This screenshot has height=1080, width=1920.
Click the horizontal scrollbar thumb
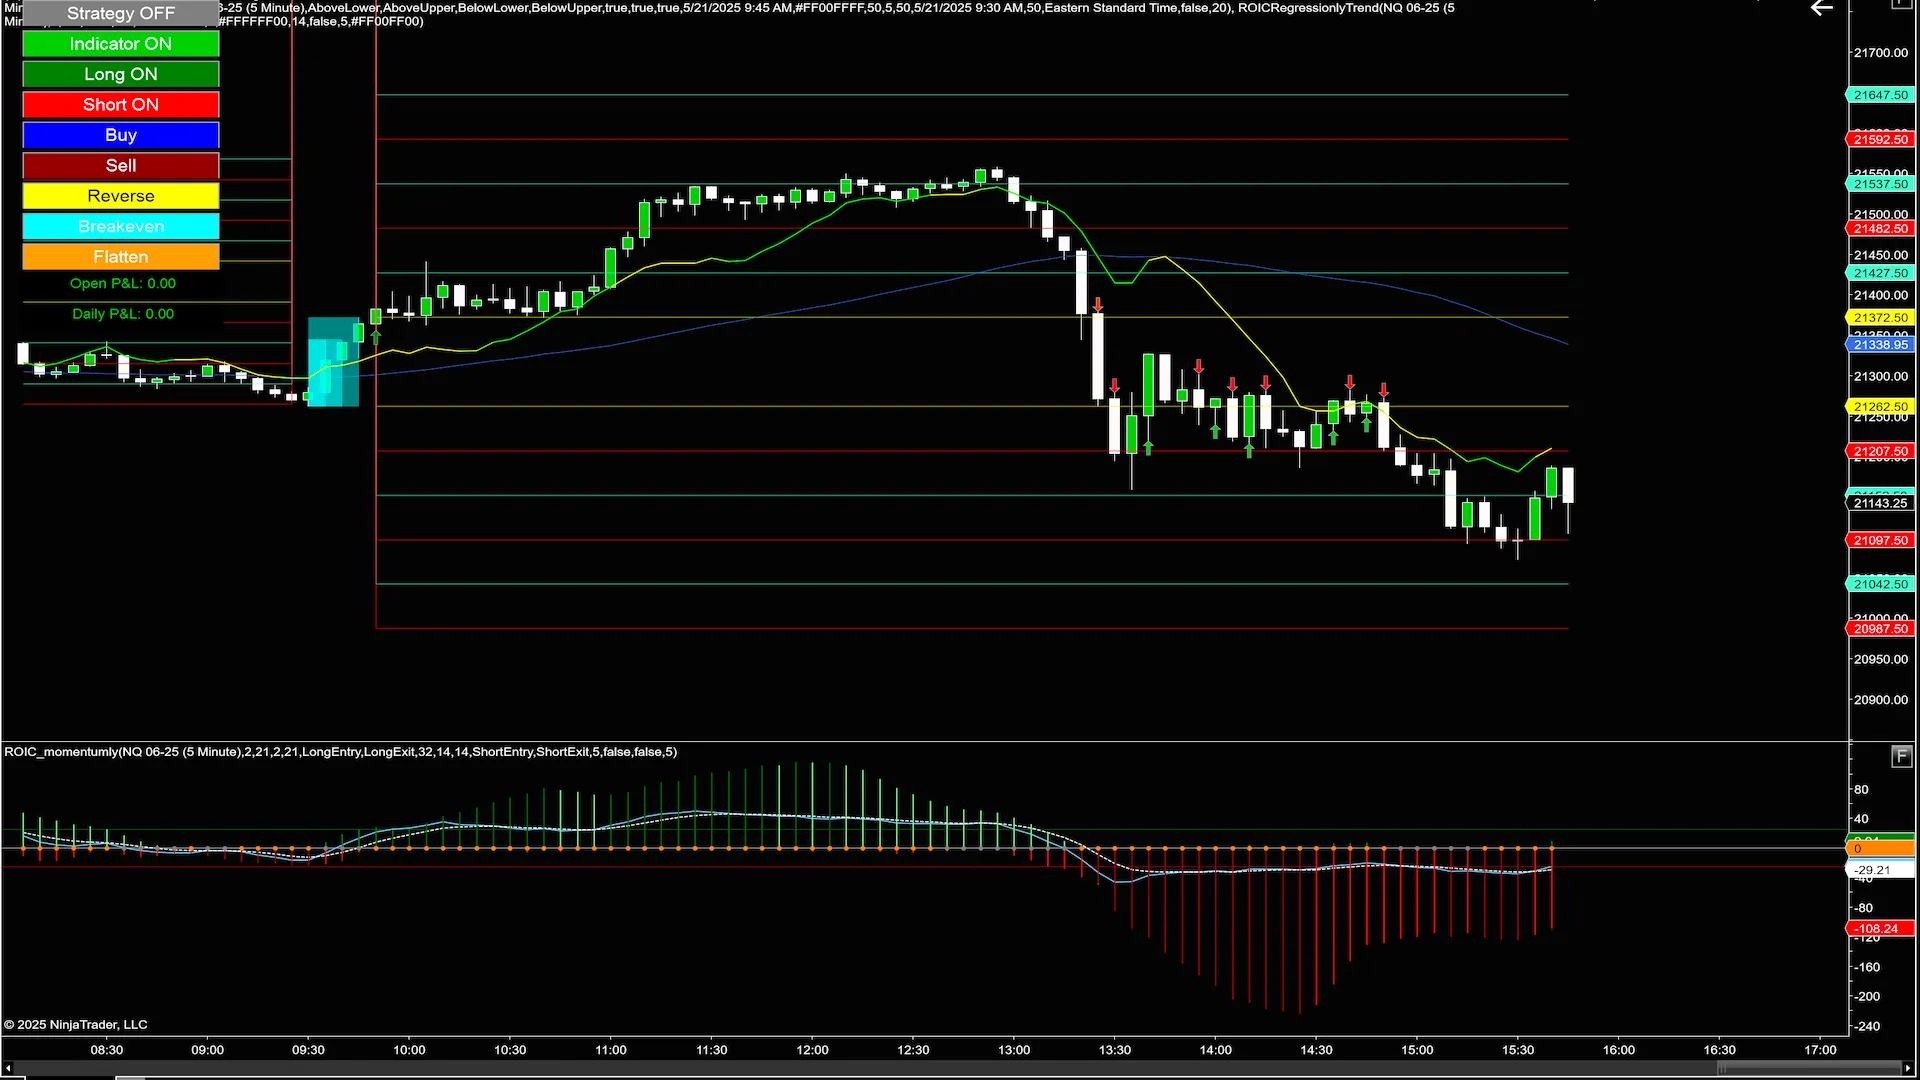(1809, 1069)
